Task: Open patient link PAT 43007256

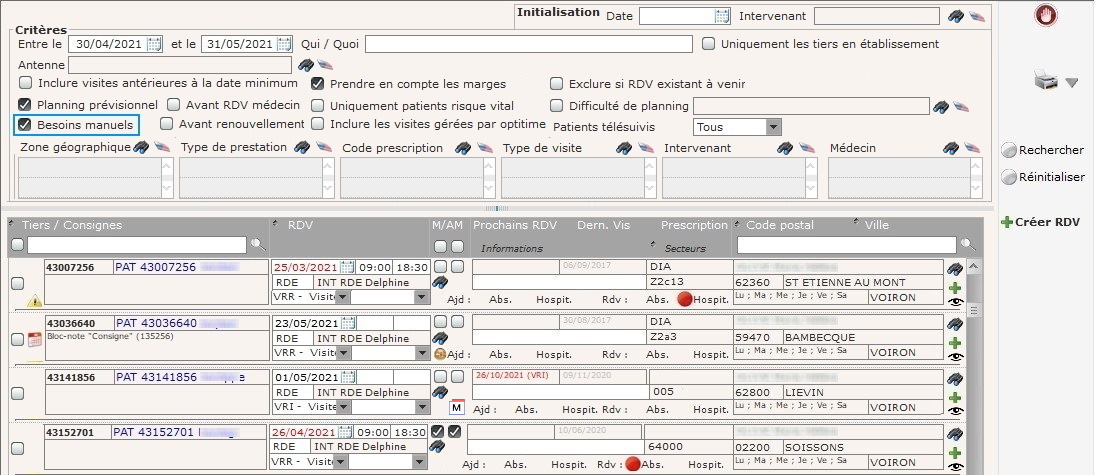Action: point(155,268)
